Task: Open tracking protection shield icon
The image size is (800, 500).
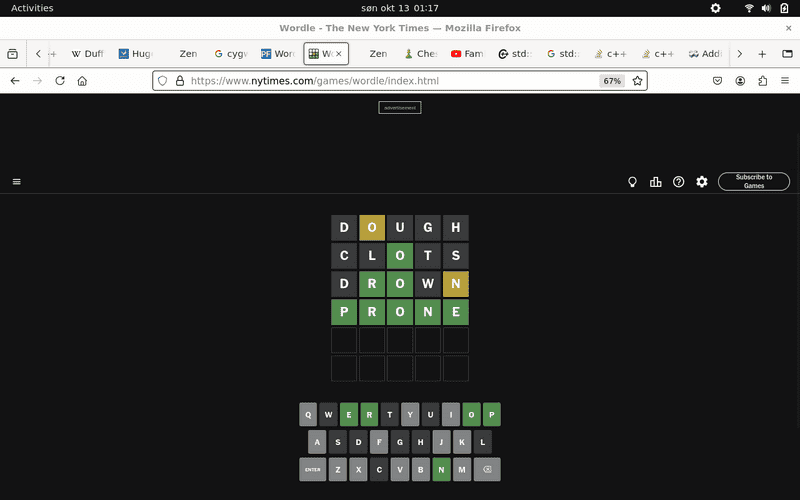Action: click(x=163, y=81)
